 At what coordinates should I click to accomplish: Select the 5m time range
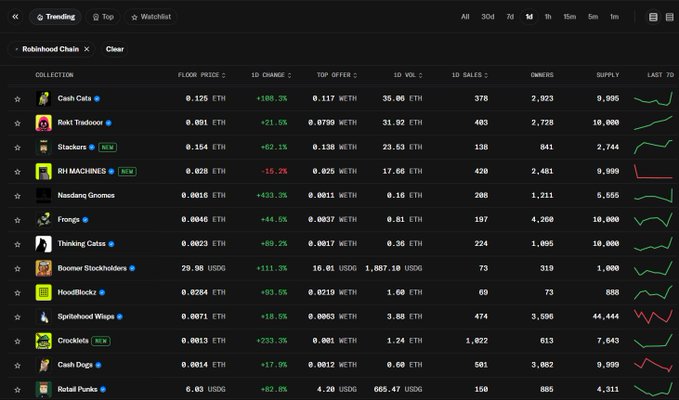click(x=593, y=17)
